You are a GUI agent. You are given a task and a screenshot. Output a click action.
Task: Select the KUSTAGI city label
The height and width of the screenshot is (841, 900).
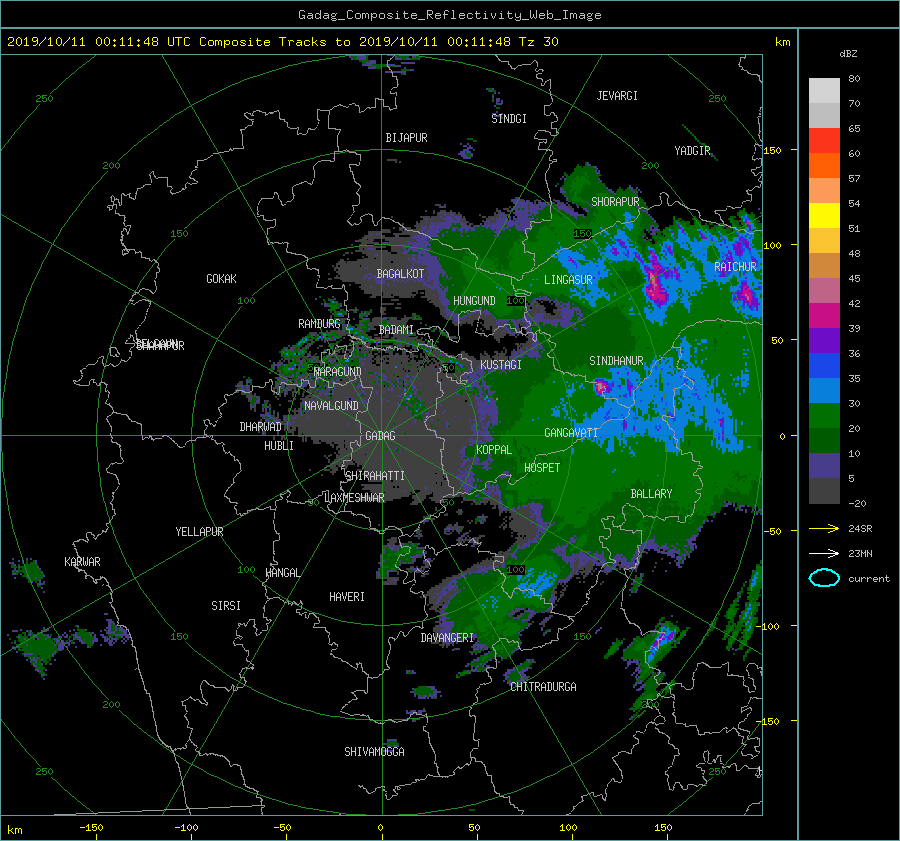[501, 365]
